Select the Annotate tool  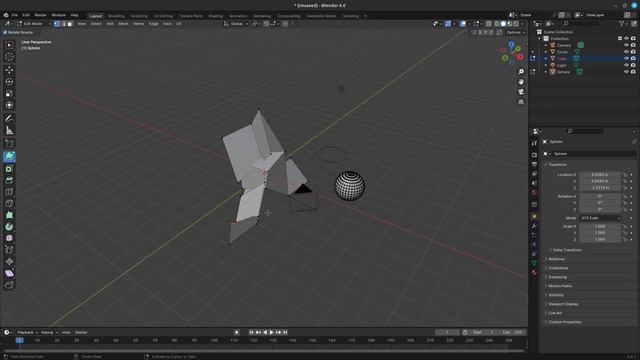(9, 118)
